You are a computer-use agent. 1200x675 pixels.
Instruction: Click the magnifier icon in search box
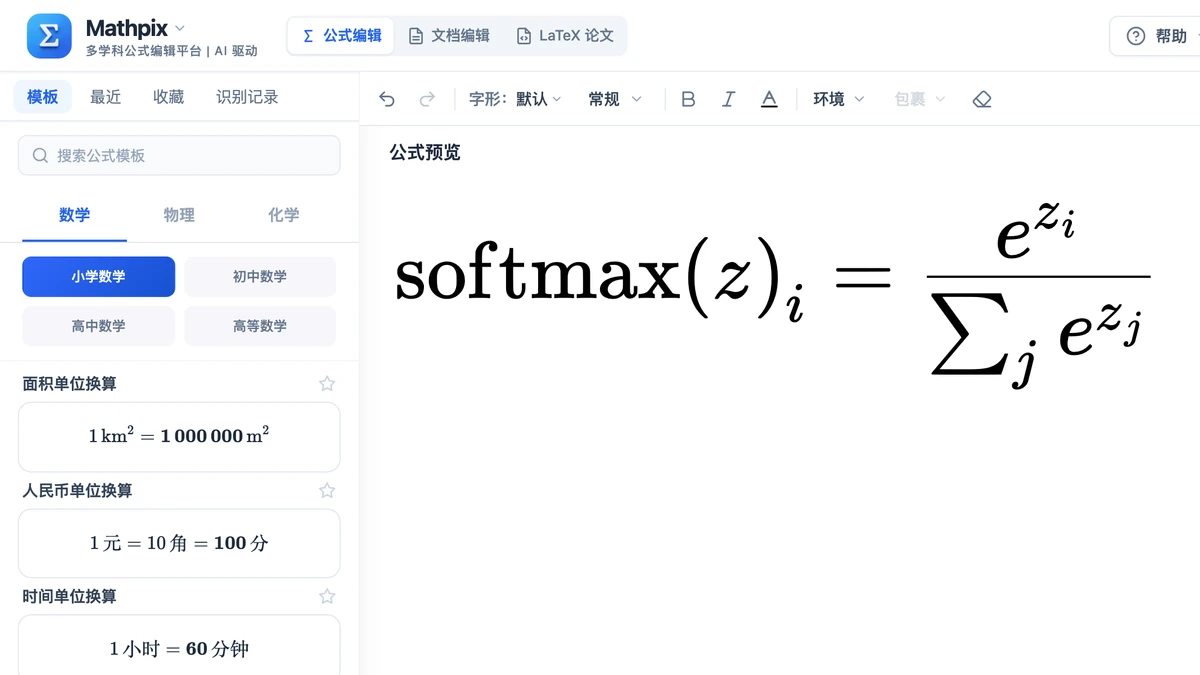(x=40, y=155)
